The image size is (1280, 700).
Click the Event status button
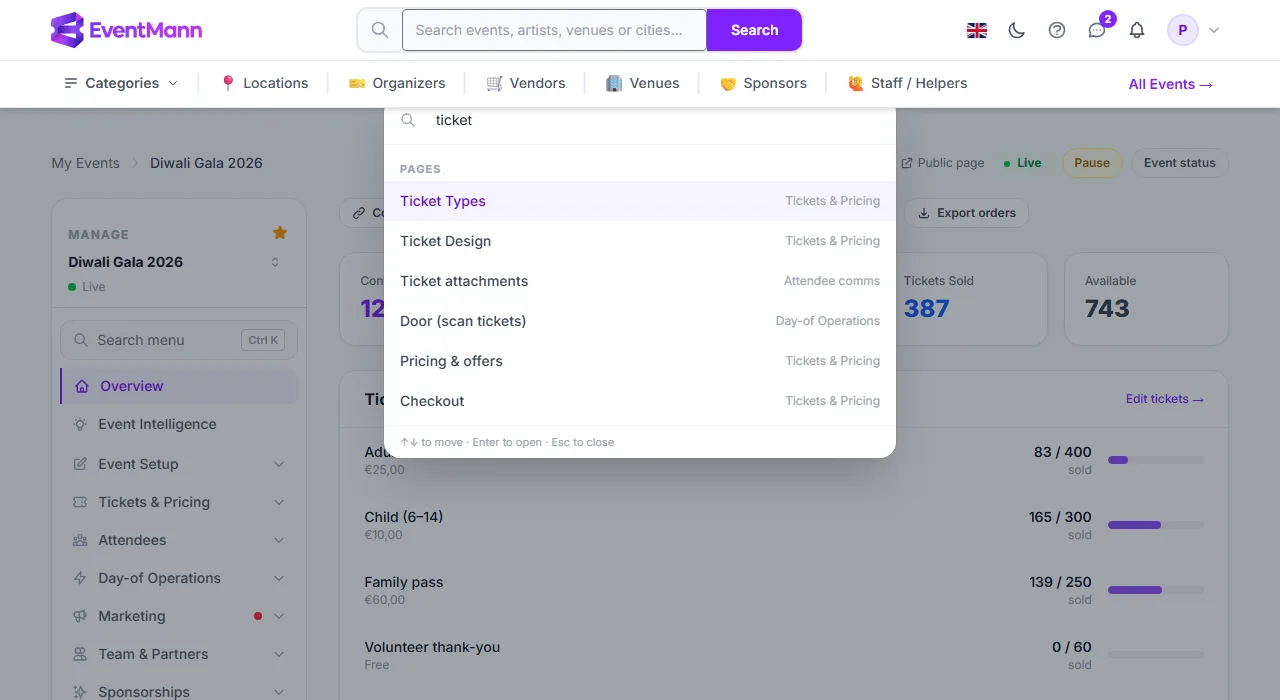[x=1180, y=163]
